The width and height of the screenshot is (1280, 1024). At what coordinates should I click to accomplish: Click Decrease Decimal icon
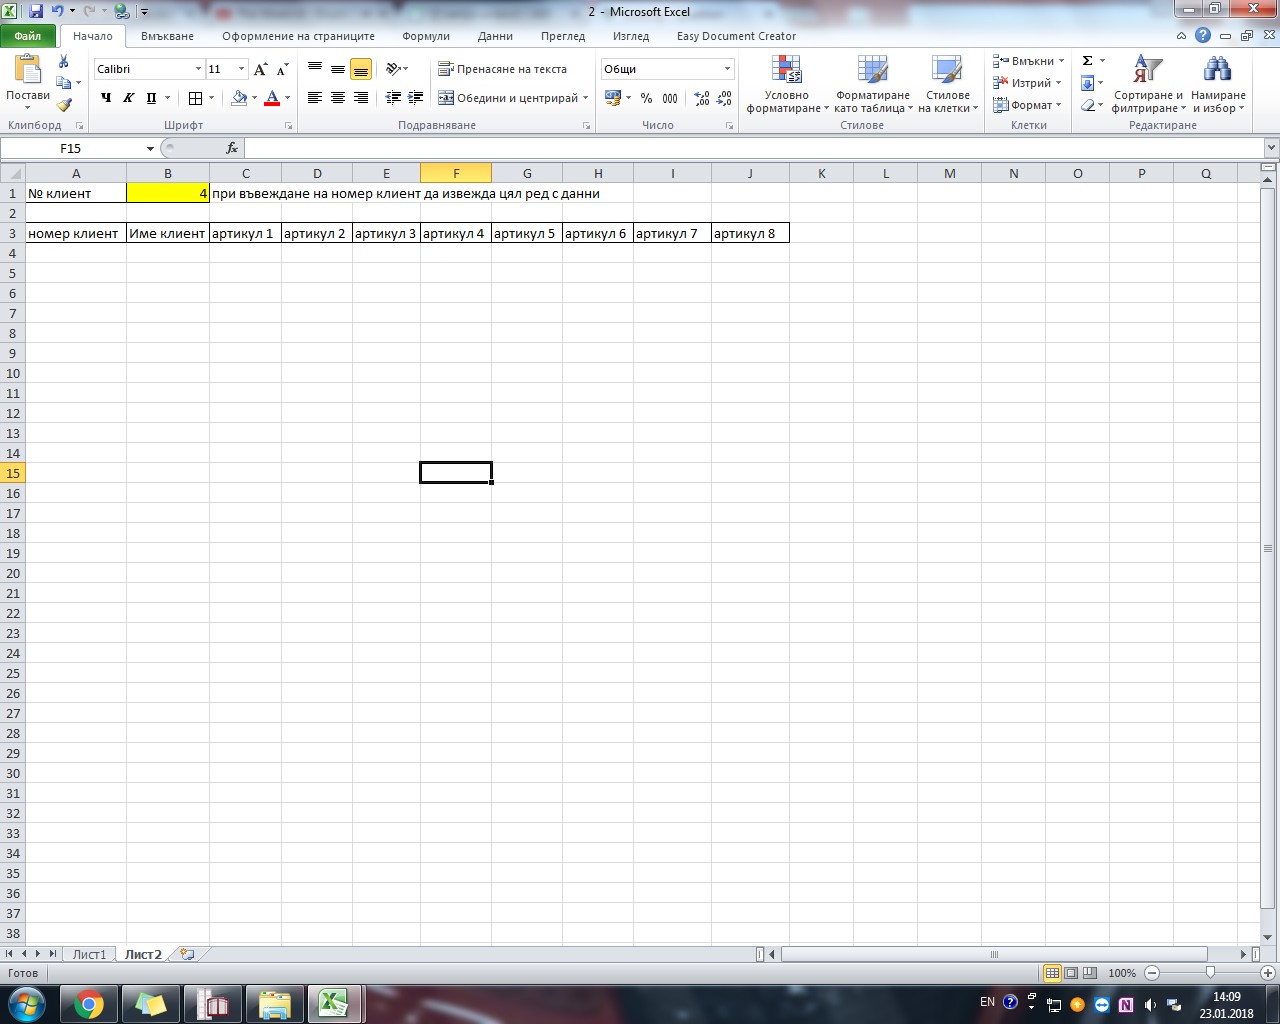click(726, 98)
